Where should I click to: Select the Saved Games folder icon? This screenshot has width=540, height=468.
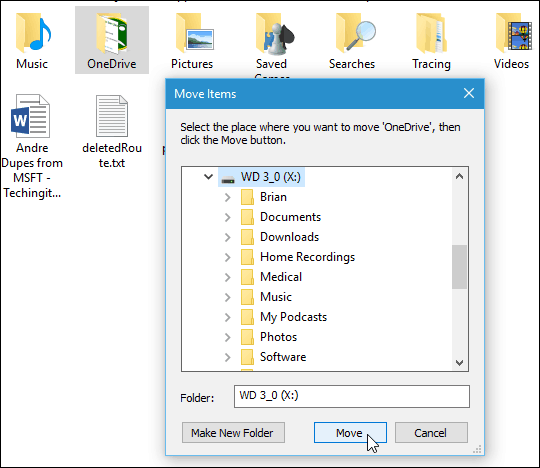coord(276,33)
